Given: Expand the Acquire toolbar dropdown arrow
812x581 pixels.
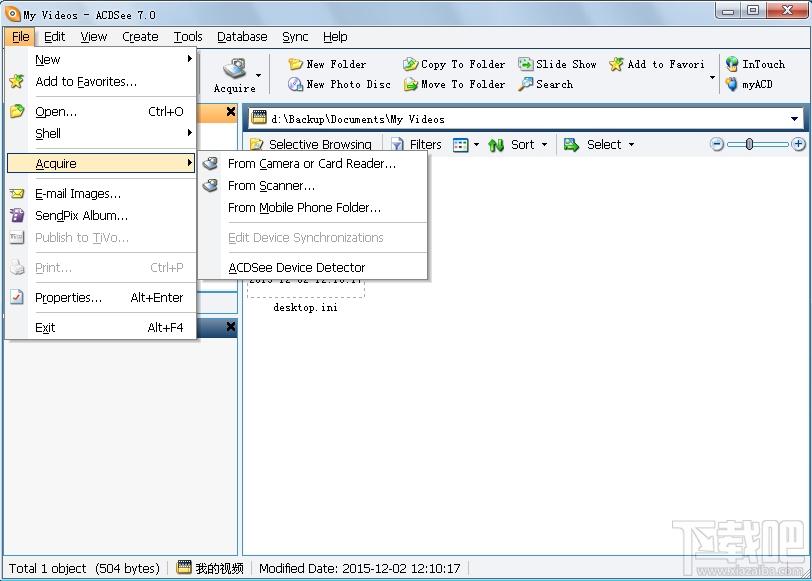Looking at the screenshot, I should (x=258, y=76).
